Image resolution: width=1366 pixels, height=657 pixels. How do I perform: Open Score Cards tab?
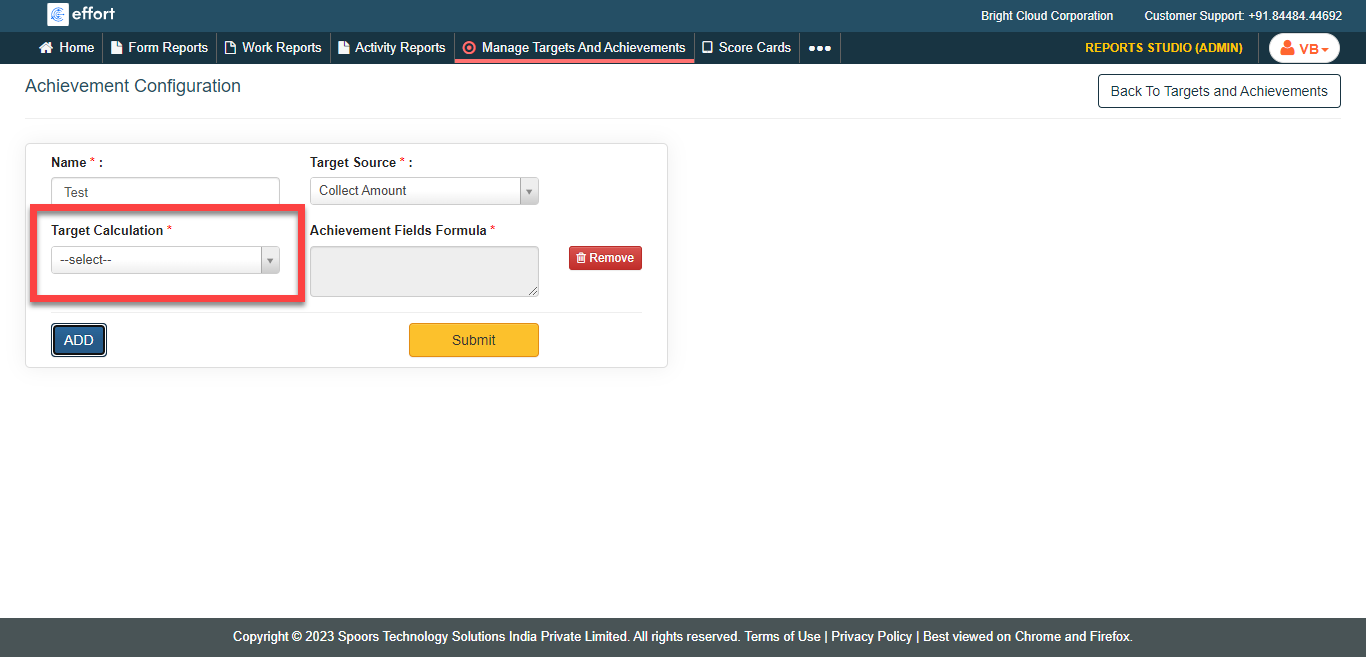pos(746,47)
